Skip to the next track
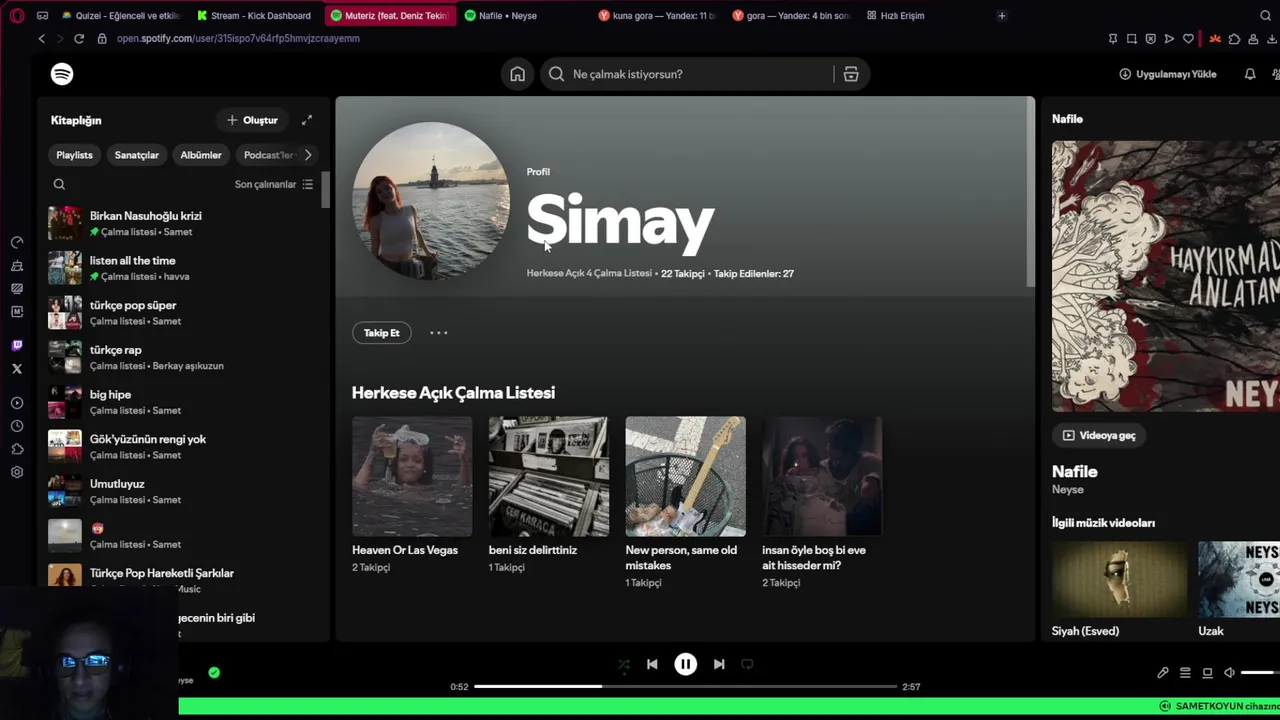This screenshot has height=720, width=1280. click(719, 664)
